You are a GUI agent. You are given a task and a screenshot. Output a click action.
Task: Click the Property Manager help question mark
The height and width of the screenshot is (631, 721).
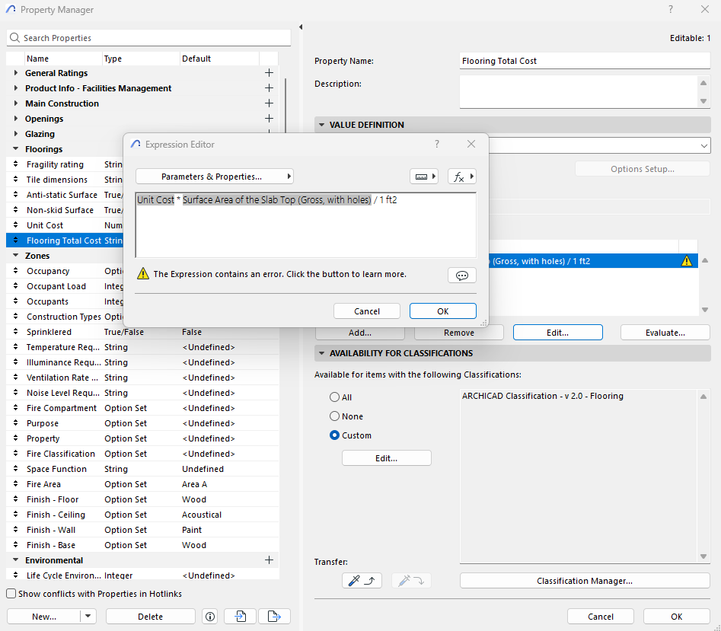[670, 9]
